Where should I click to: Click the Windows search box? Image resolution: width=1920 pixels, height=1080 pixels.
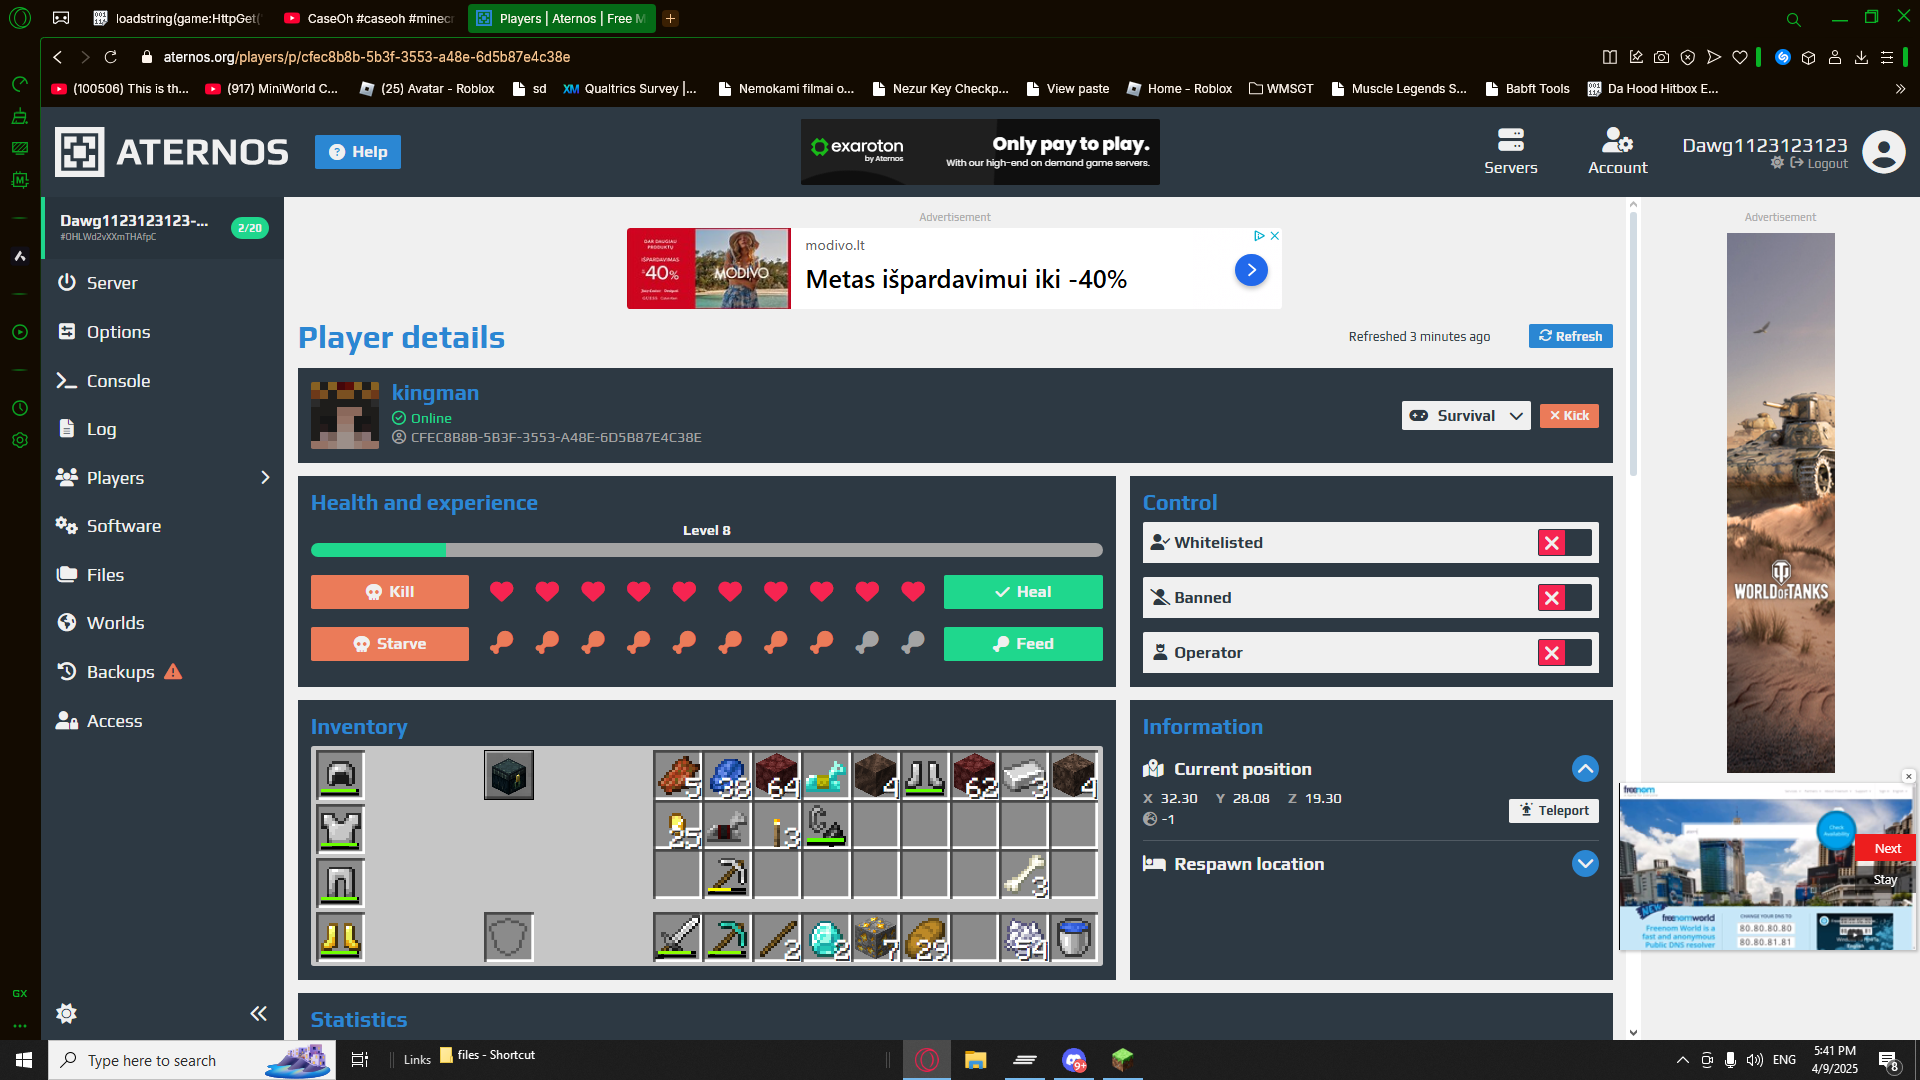pyautogui.click(x=192, y=1060)
